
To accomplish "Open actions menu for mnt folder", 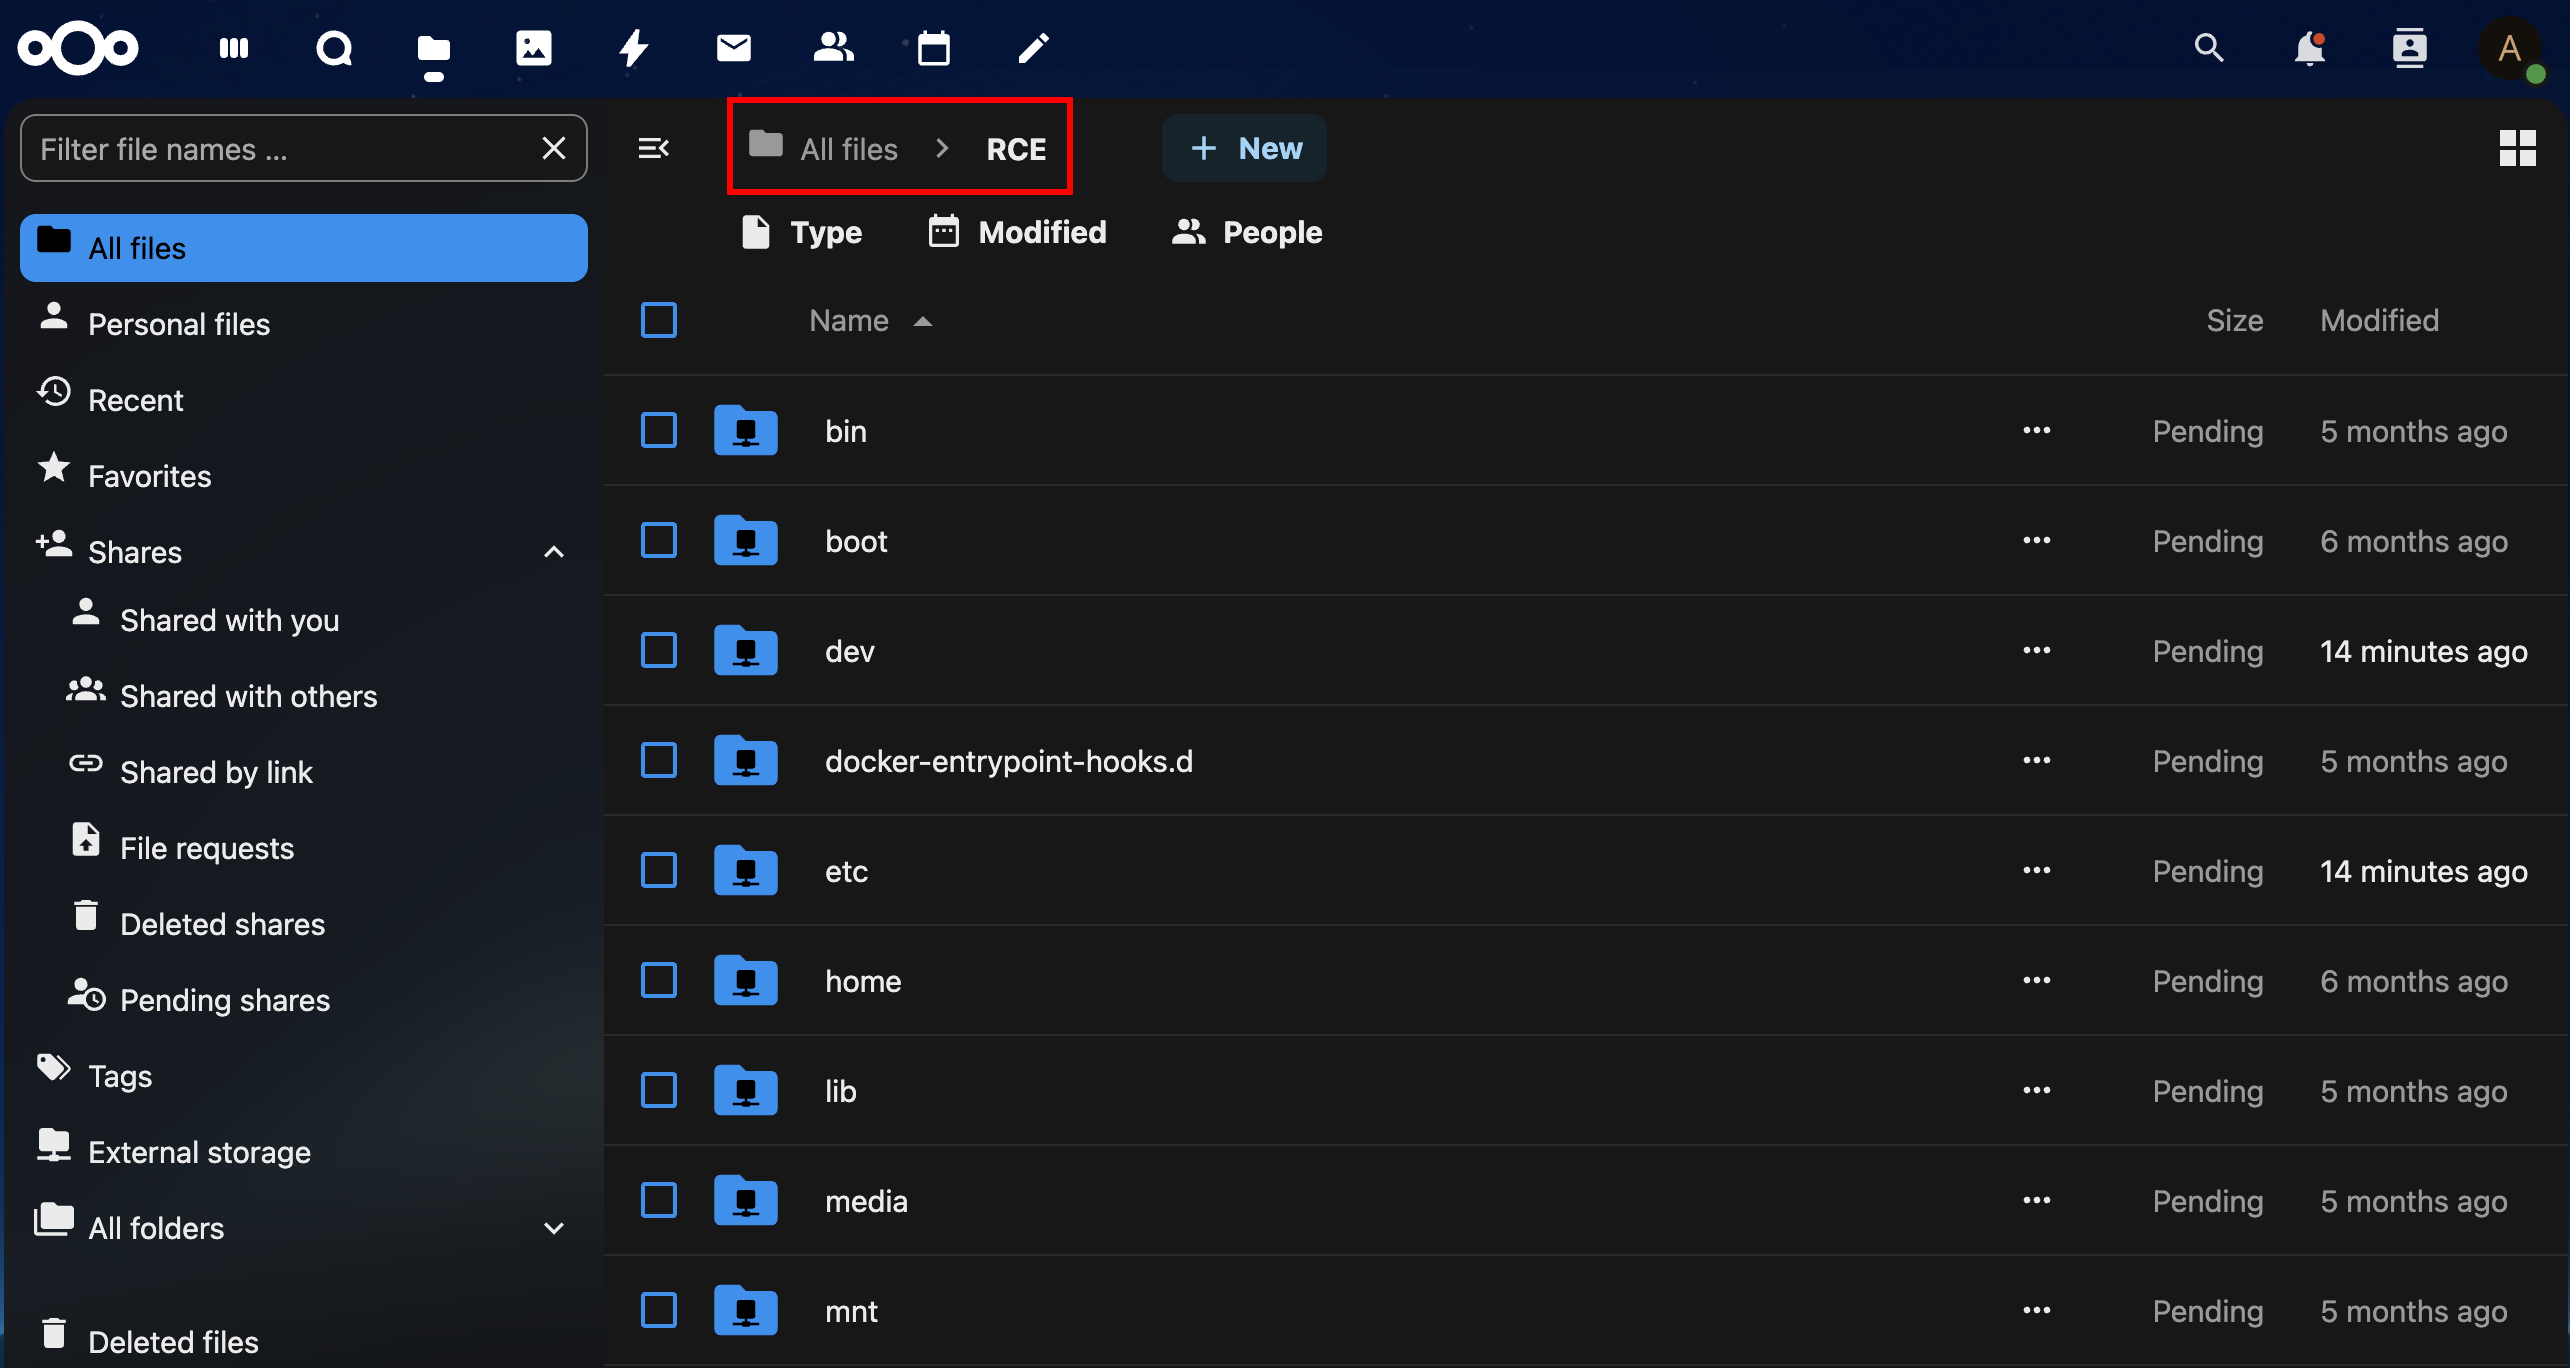I will point(2037,1311).
